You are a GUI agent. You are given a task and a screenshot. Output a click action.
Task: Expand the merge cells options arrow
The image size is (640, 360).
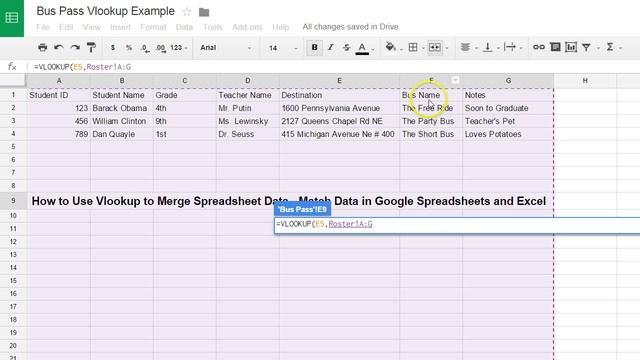(447, 48)
